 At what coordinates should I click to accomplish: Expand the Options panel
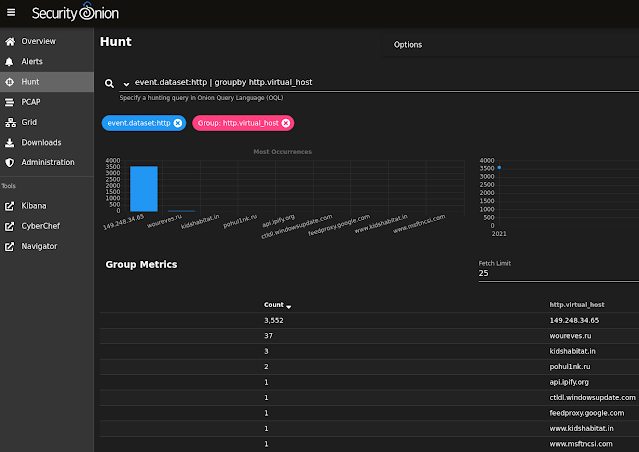click(408, 45)
